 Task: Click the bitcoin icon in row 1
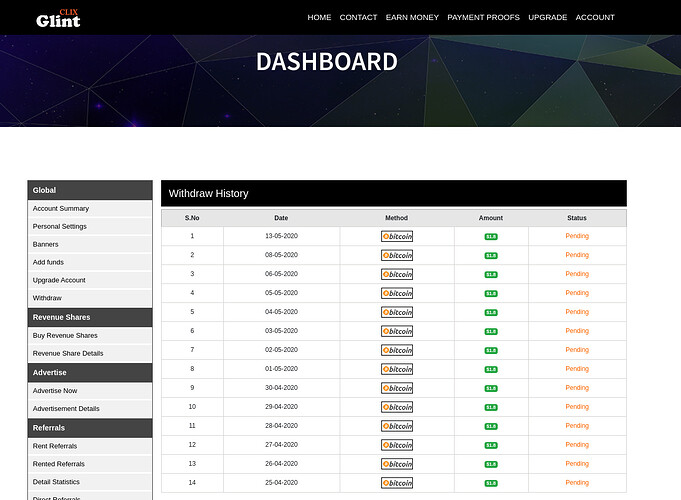tap(397, 237)
